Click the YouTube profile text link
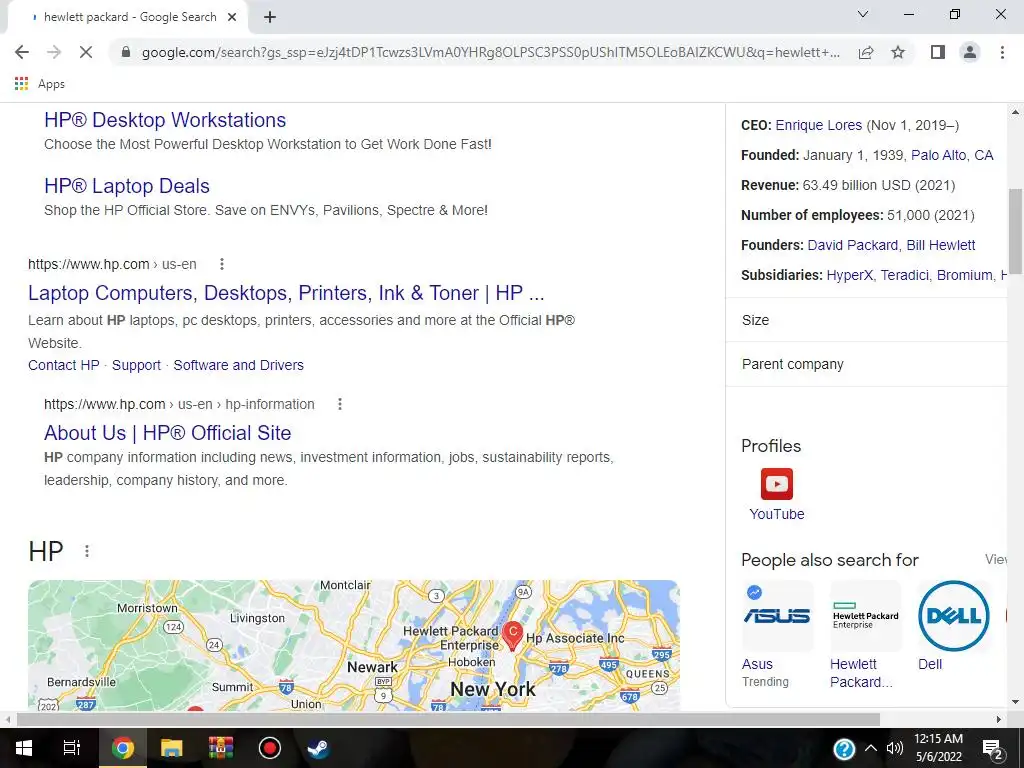 click(776, 514)
